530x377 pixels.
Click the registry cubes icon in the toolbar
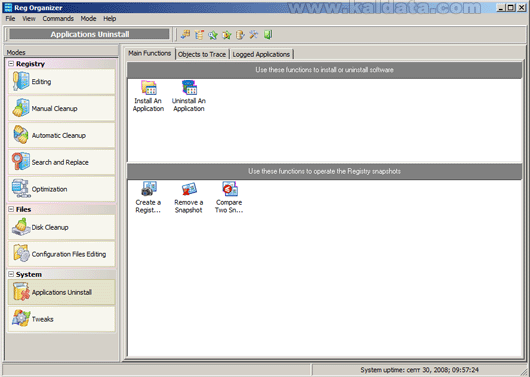click(185, 34)
